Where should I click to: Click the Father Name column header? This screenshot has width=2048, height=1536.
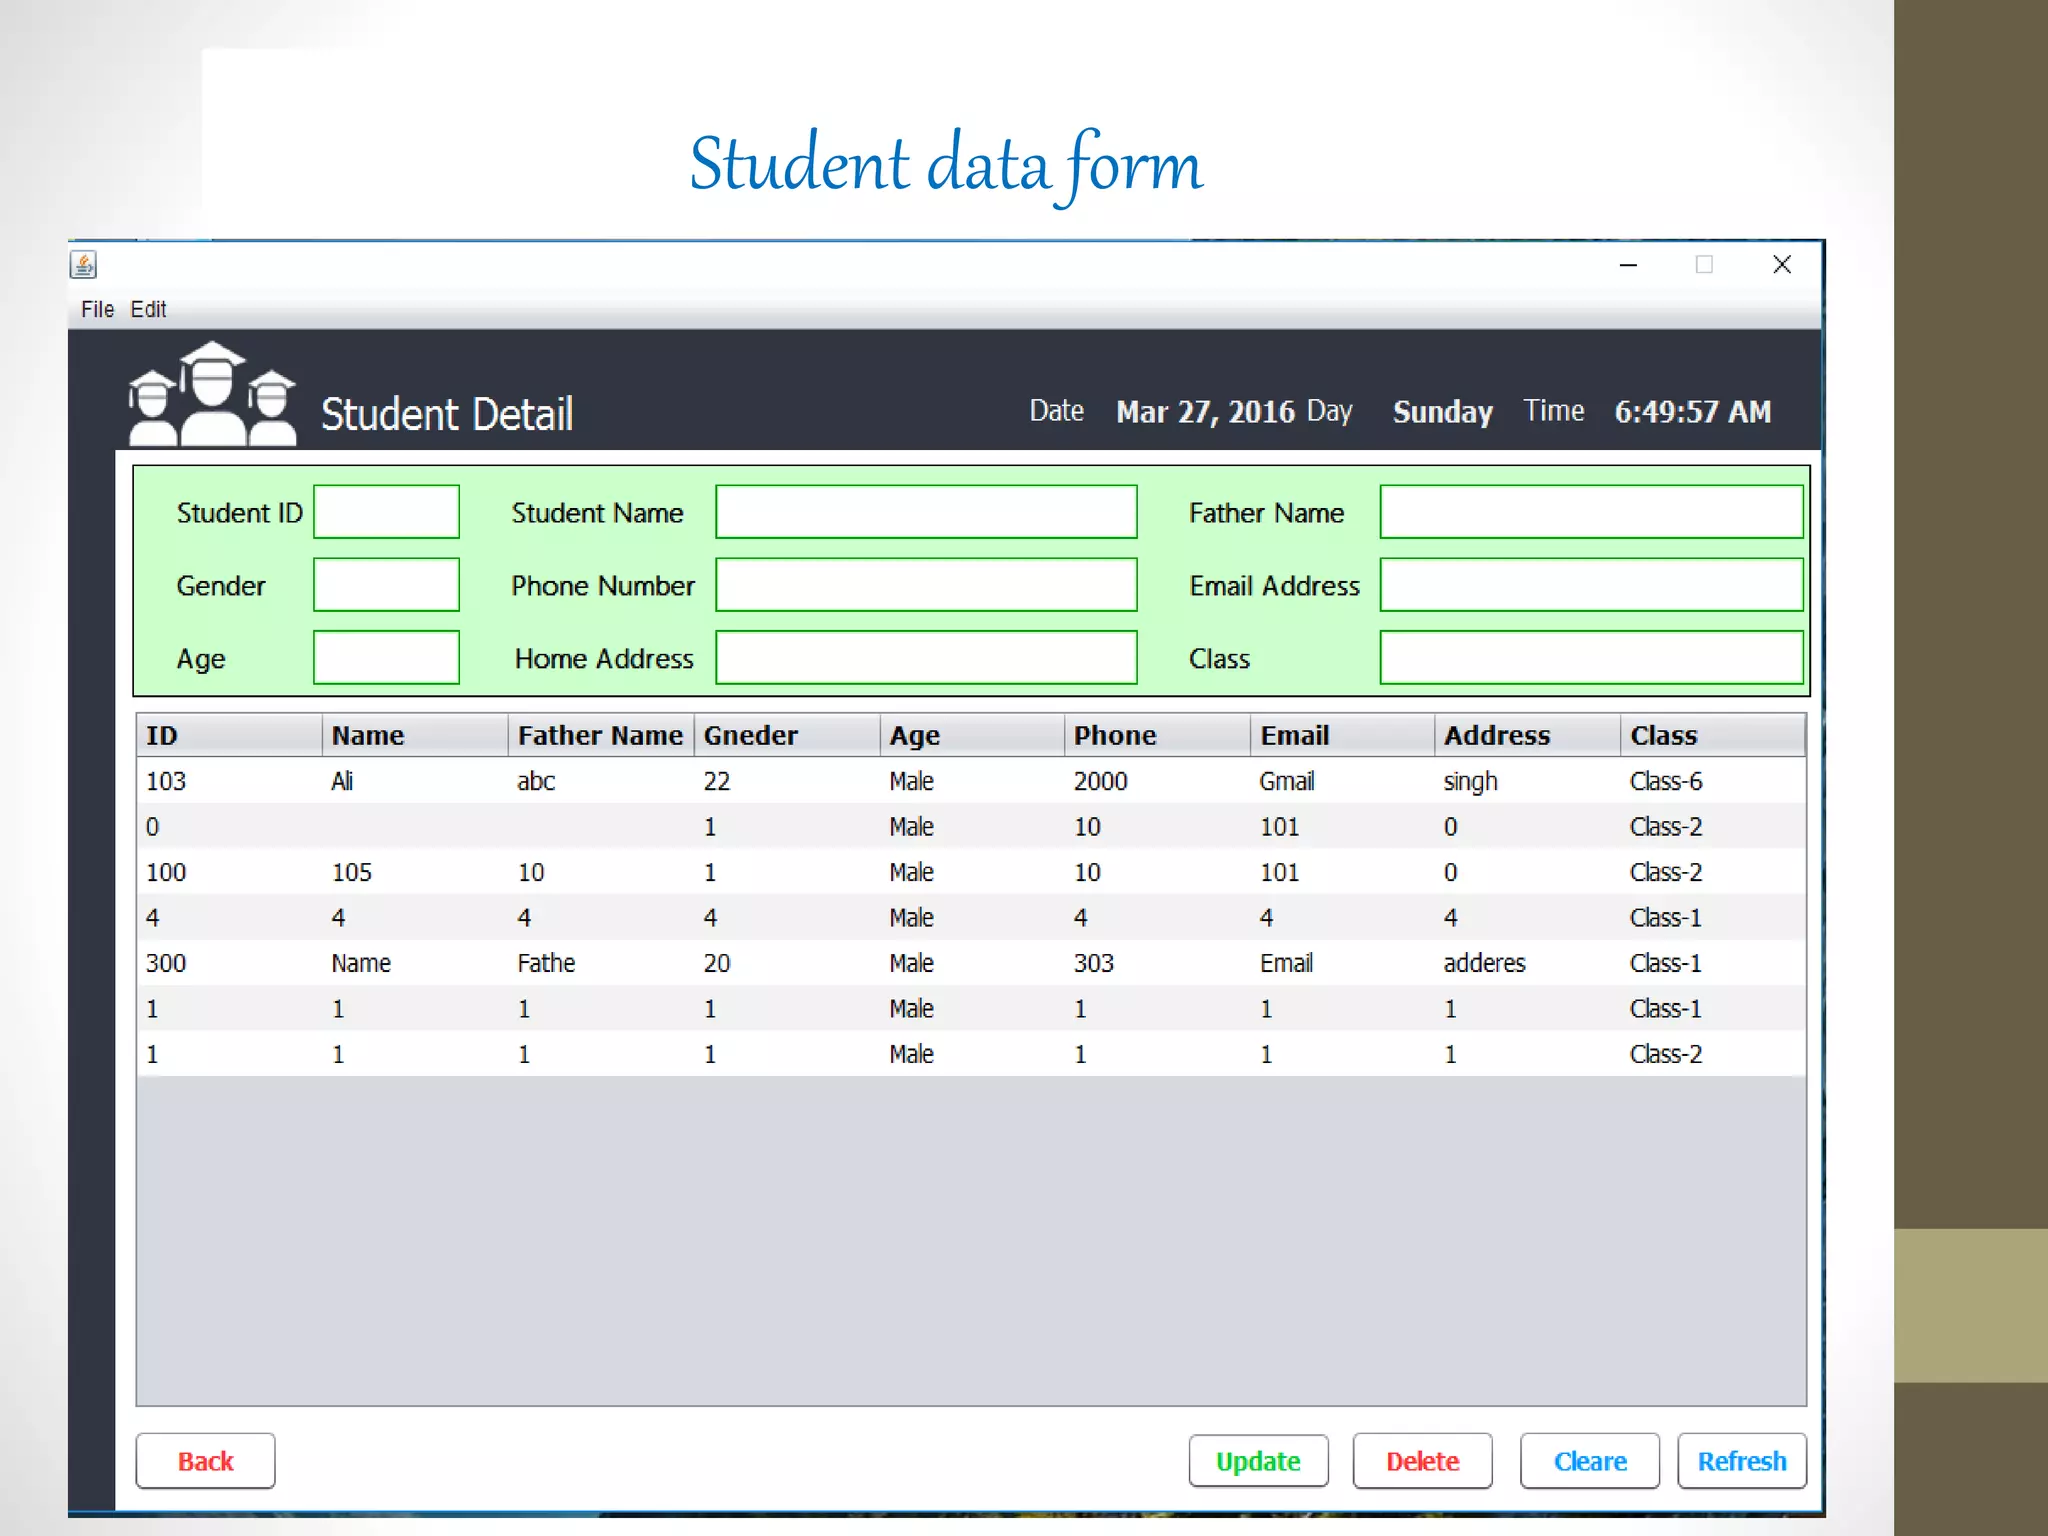tap(601, 735)
